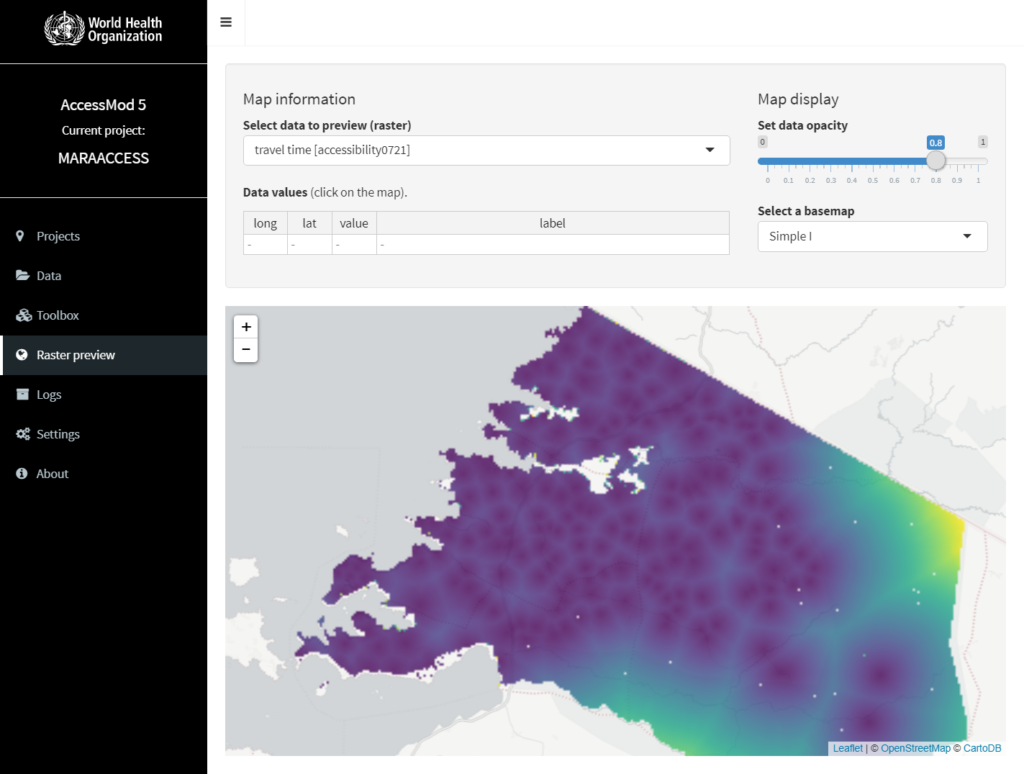Expand the travel time accessibility0721 selector
Viewport: 1024px width, 774px height.
[x=486, y=150]
